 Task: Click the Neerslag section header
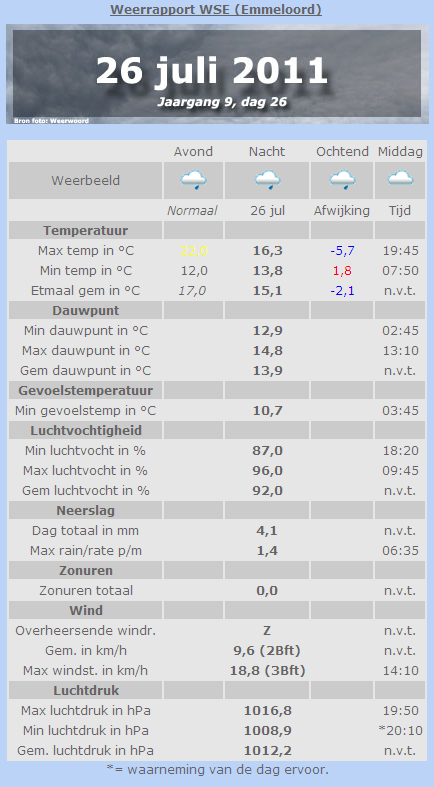coord(85,510)
